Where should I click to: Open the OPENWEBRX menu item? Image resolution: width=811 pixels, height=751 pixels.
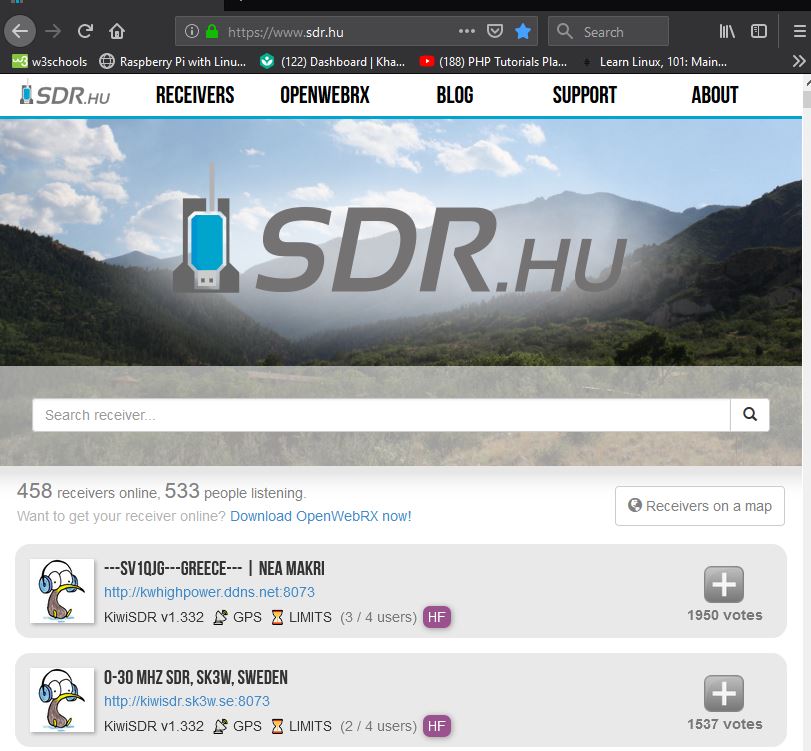[x=325, y=95]
